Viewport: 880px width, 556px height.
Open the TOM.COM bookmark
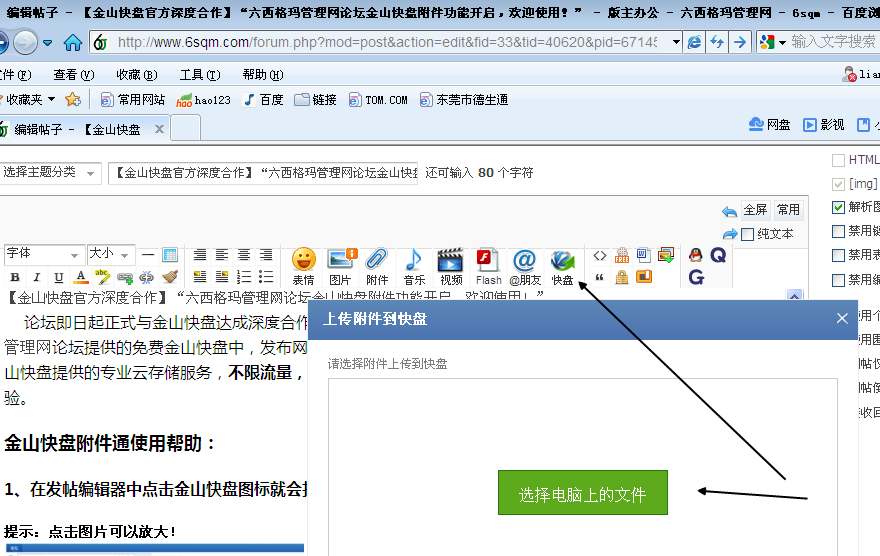(378, 100)
